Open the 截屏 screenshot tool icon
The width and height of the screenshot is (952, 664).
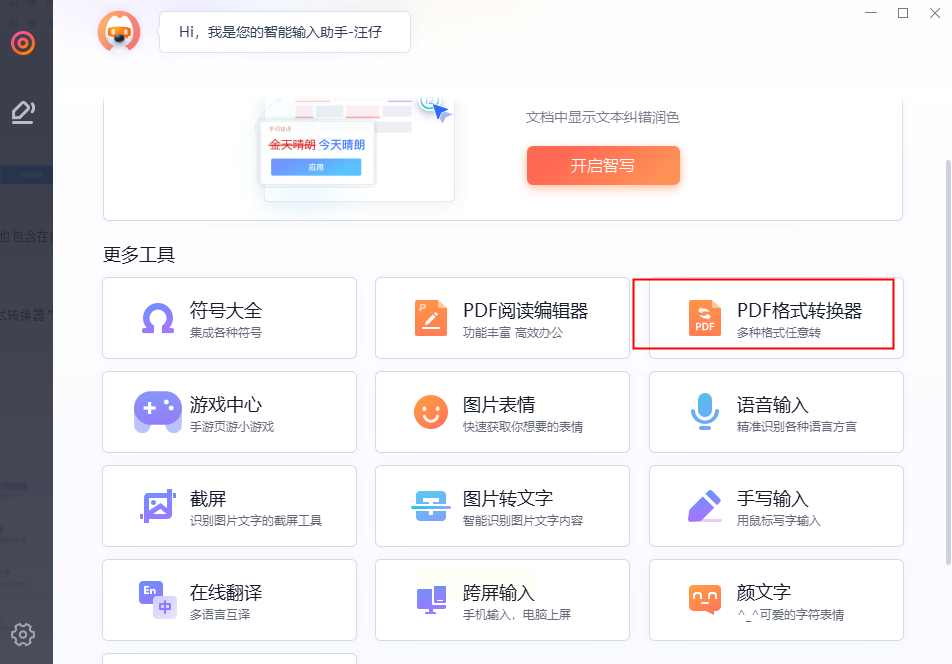(x=158, y=506)
